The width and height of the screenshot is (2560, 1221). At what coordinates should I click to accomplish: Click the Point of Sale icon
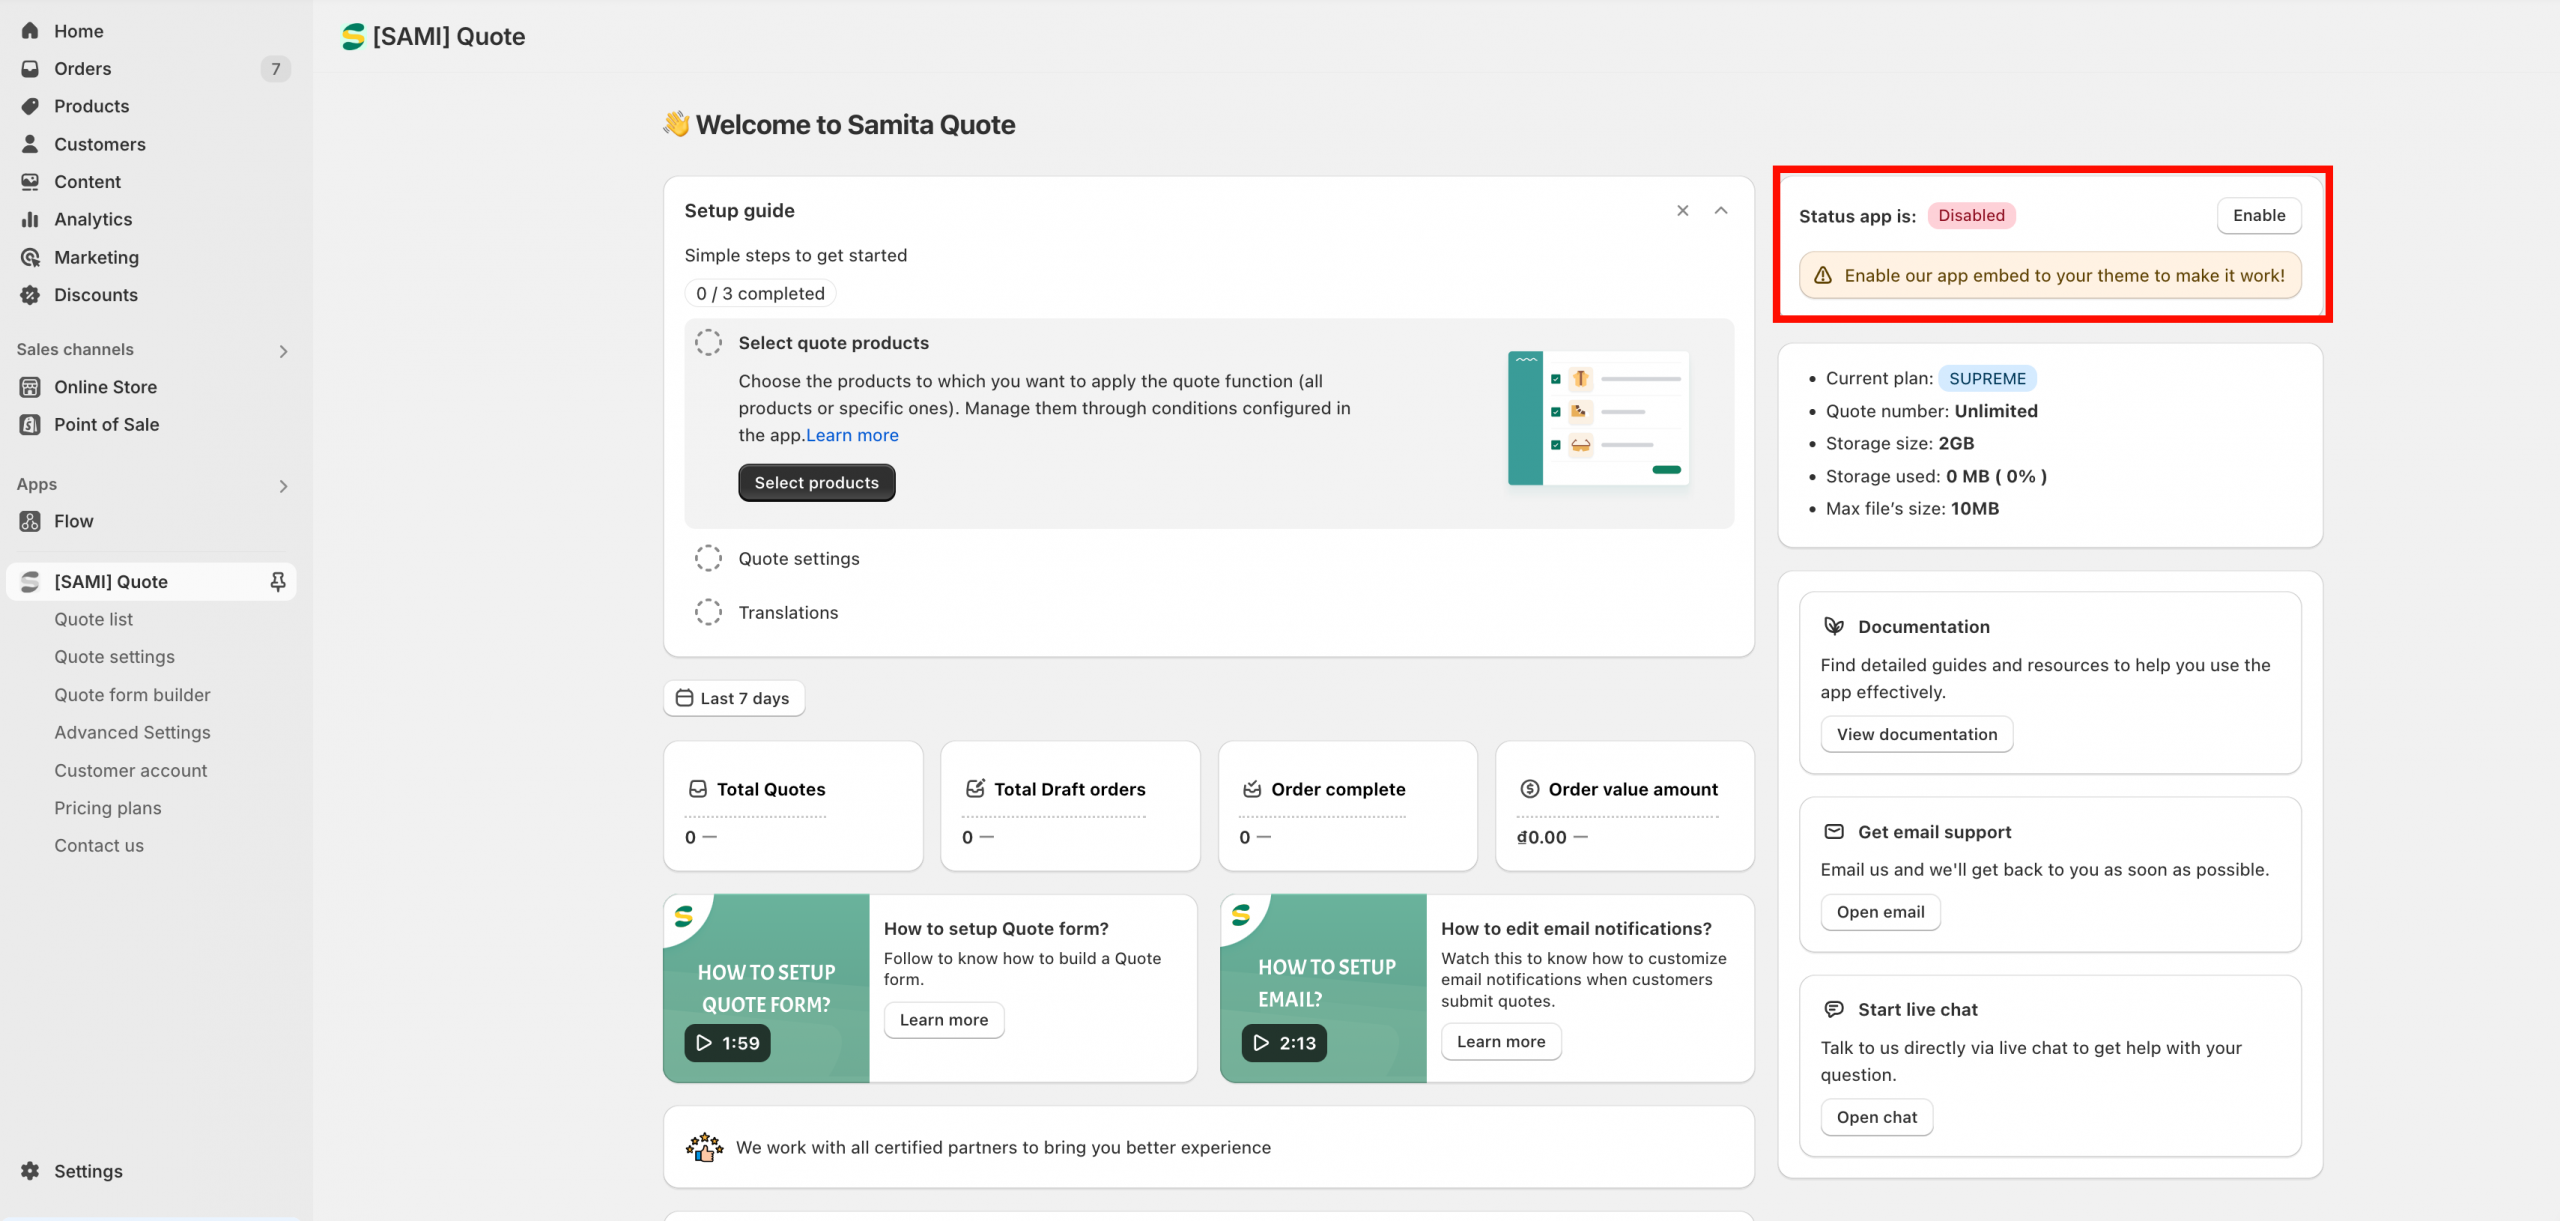(x=30, y=424)
